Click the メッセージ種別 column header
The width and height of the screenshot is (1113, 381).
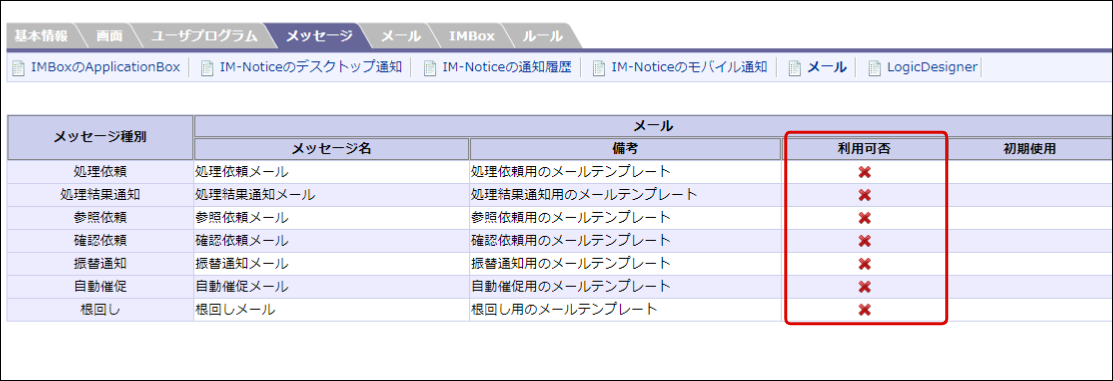[x=100, y=137]
